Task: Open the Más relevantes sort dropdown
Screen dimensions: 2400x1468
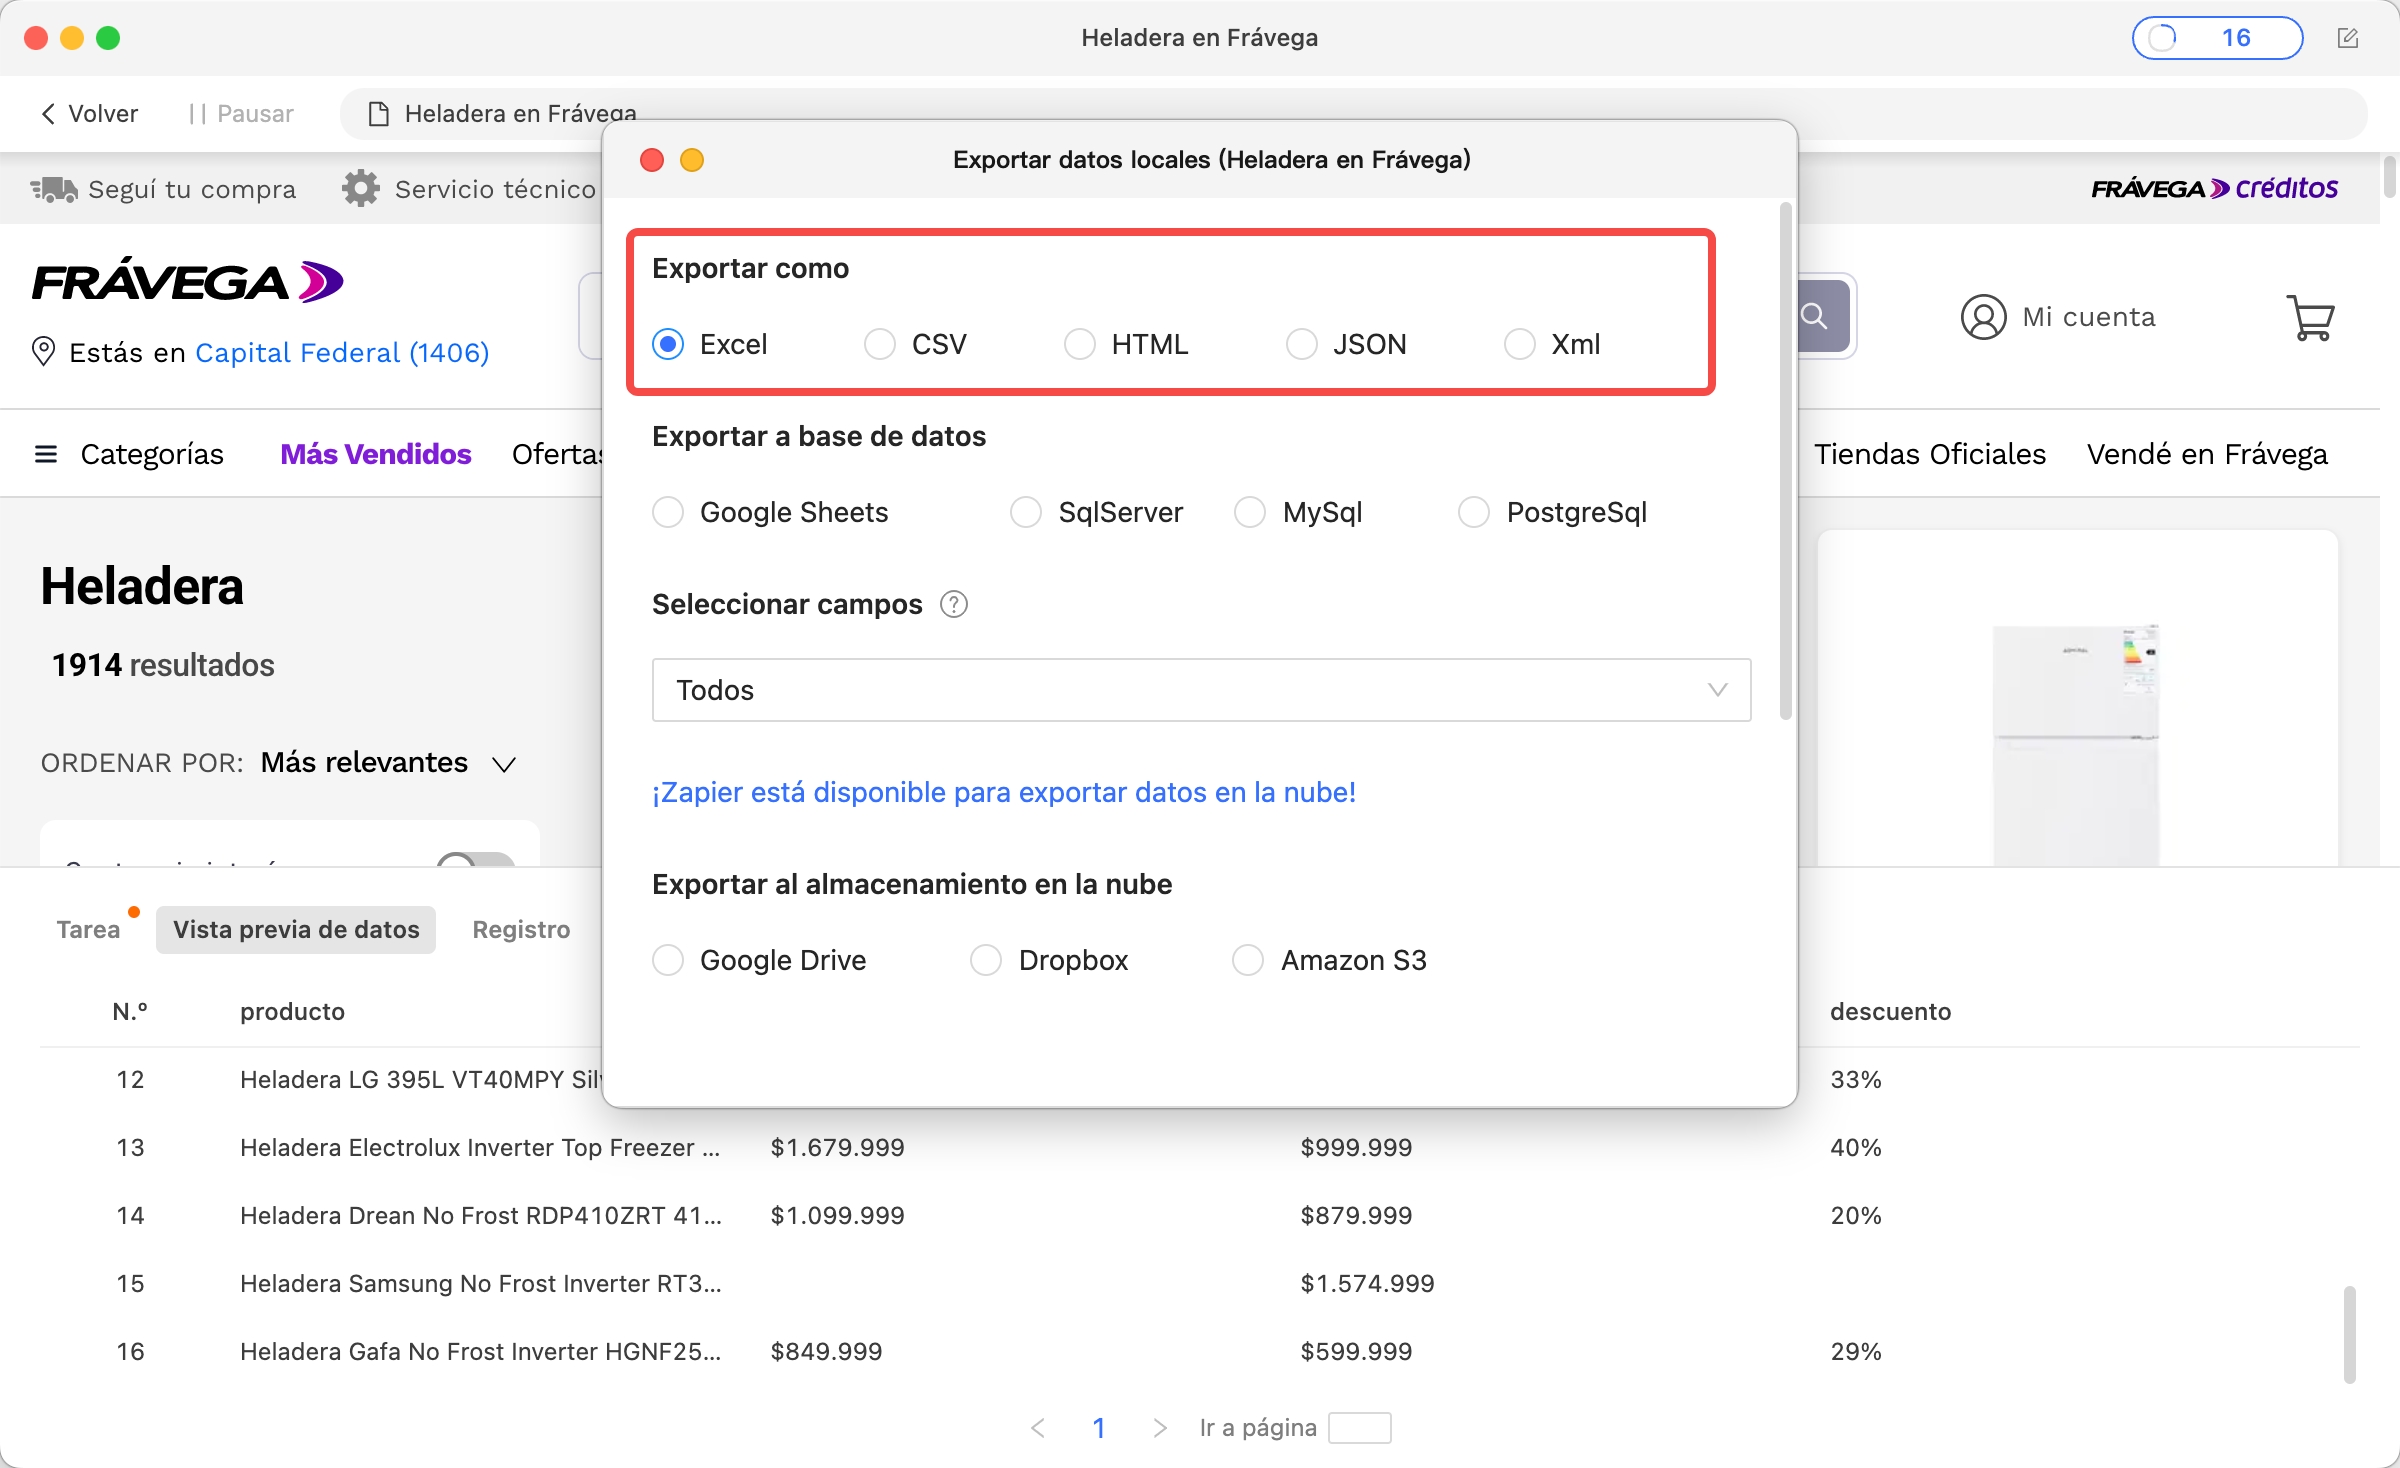Action: pos(389,763)
